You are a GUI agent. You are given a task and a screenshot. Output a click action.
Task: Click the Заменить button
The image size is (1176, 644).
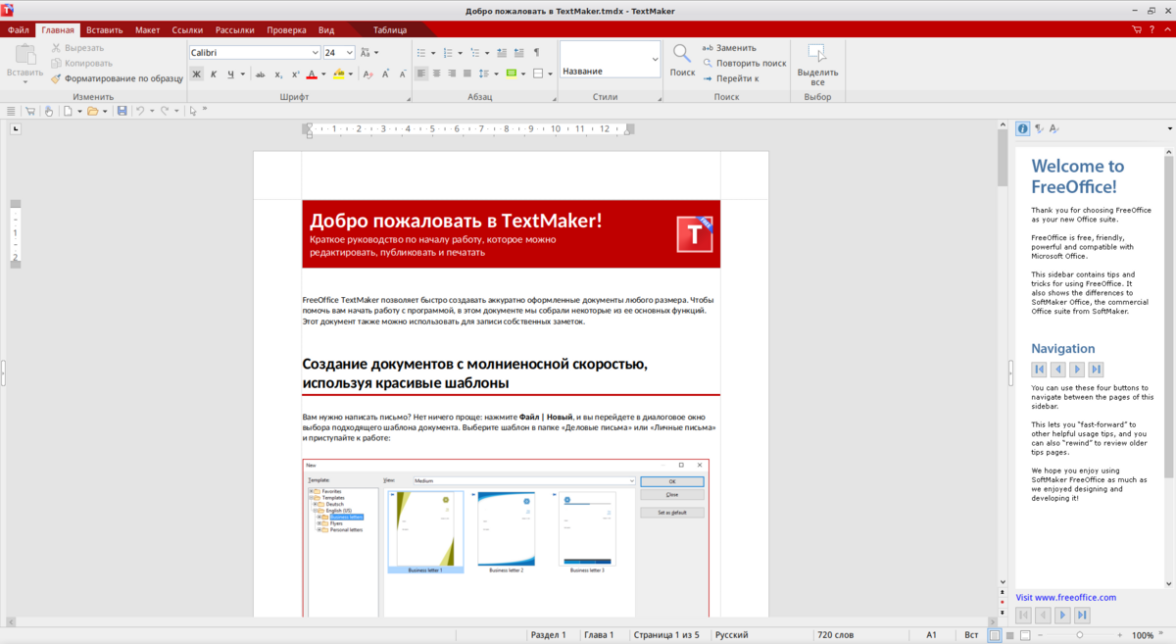click(730, 48)
